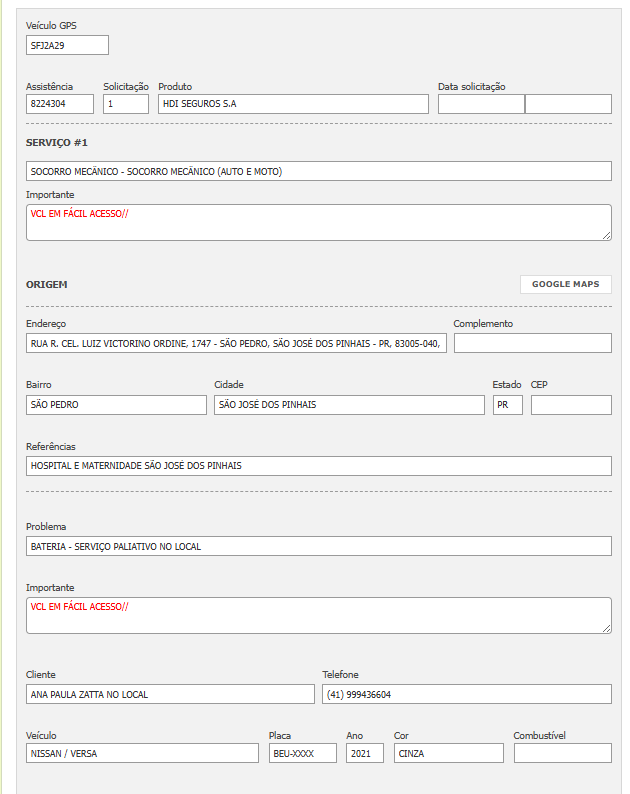Open Google Maps for the origin address
This screenshot has height=794, width=630.
click(x=565, y=284)
